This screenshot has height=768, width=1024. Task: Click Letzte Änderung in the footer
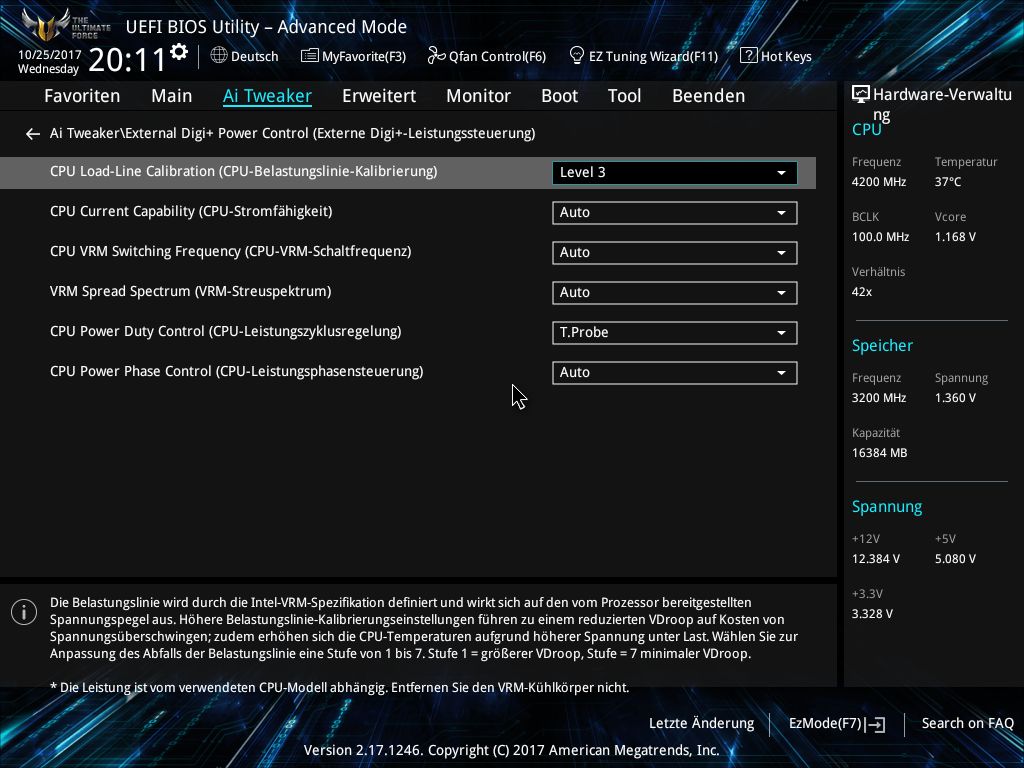(x=701, y=724)
